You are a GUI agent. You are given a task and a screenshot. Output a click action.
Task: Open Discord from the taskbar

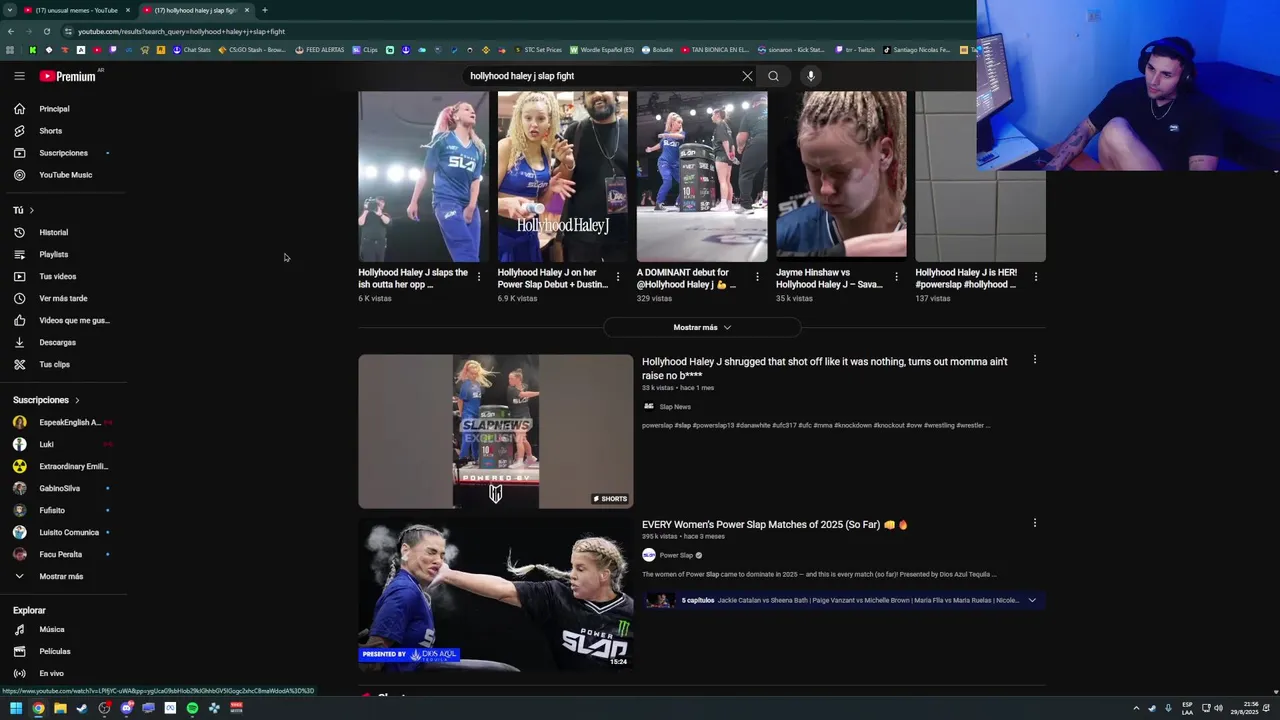coord(126,708)
